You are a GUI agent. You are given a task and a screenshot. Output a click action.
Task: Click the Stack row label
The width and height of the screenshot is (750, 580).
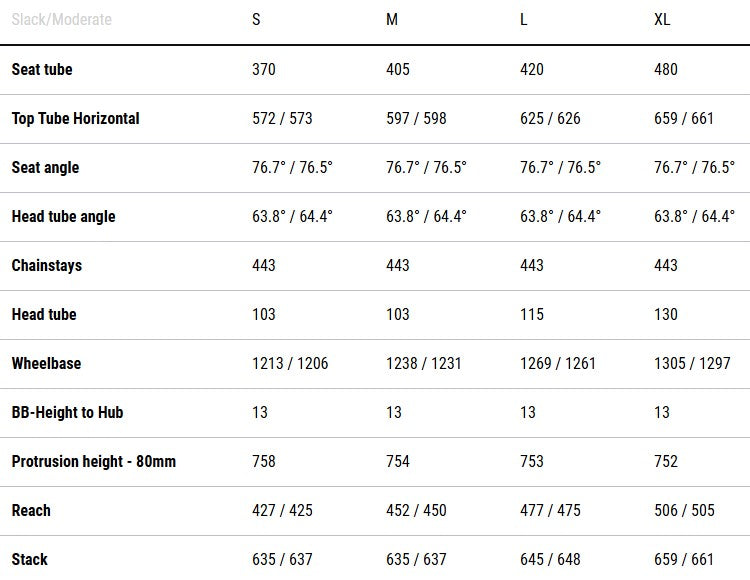tap(30, 559)
